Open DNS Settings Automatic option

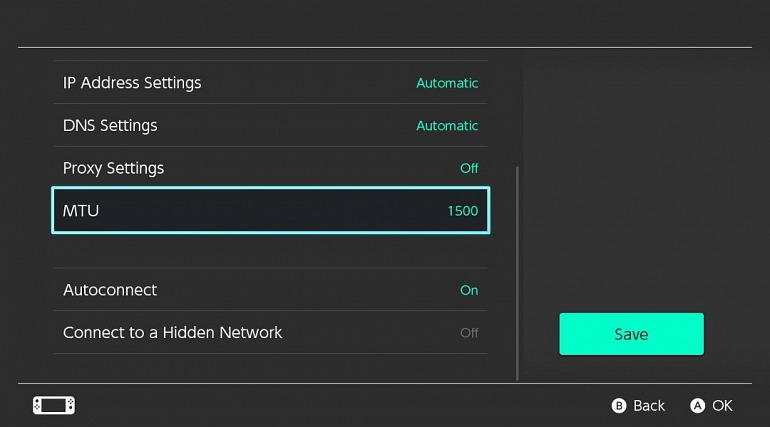click(447, 126)
